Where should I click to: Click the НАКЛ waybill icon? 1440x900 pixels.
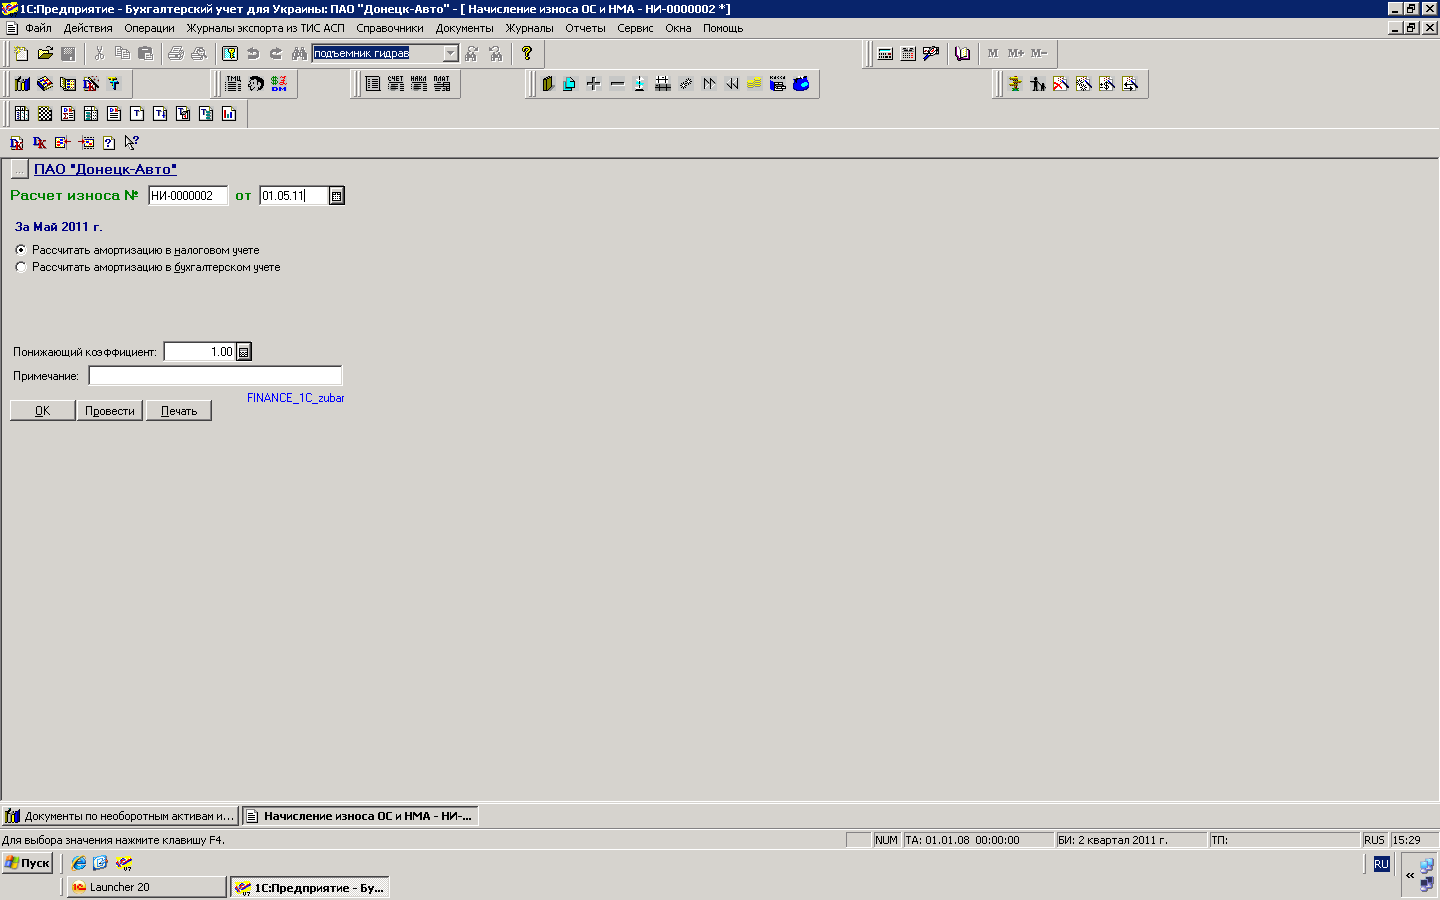419,83
